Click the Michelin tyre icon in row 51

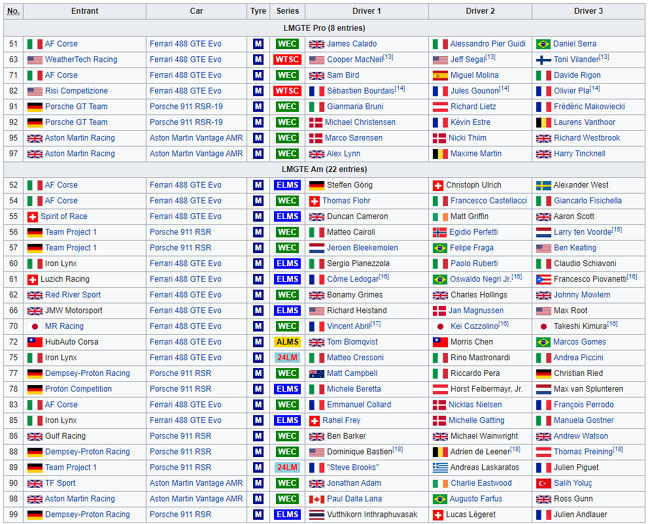point(258,44)
